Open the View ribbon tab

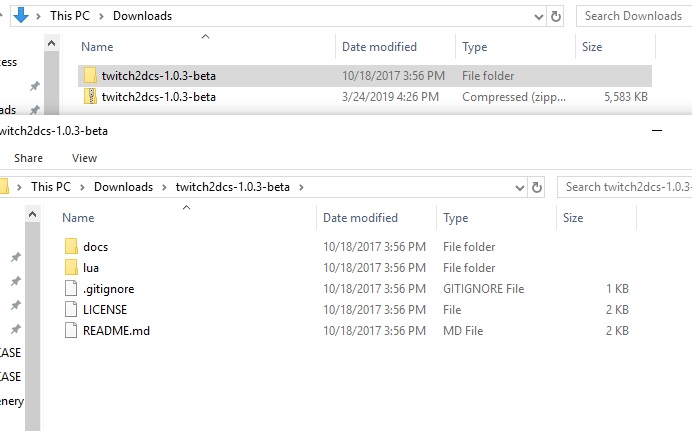click(x=84, y=158)
